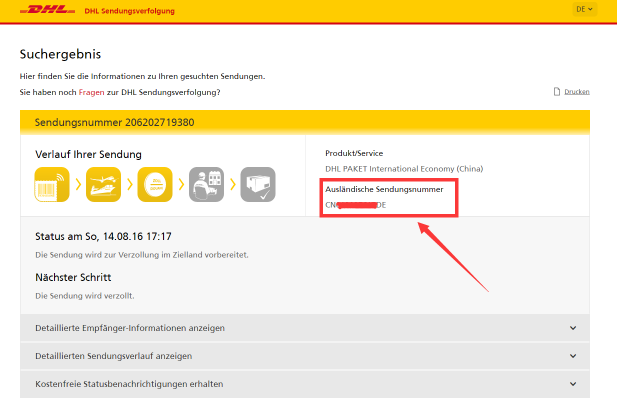Click the Nächster Schritt heading
The width and height of the screenshot is (617, 405).
tap(73, 277)
